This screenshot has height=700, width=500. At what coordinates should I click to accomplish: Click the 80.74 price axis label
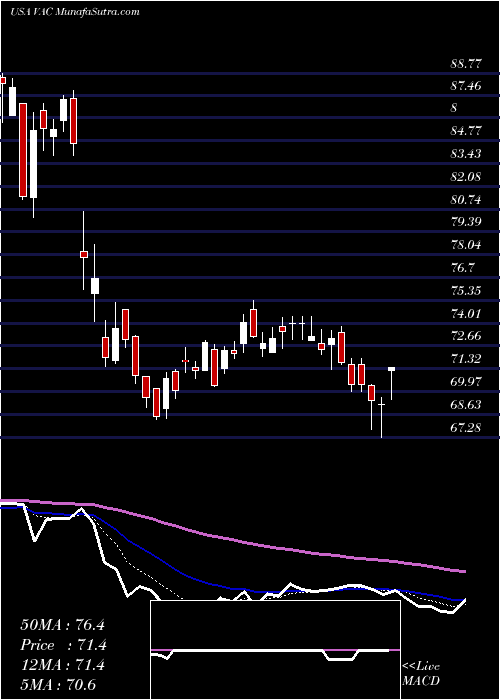[x=466, y=200]
